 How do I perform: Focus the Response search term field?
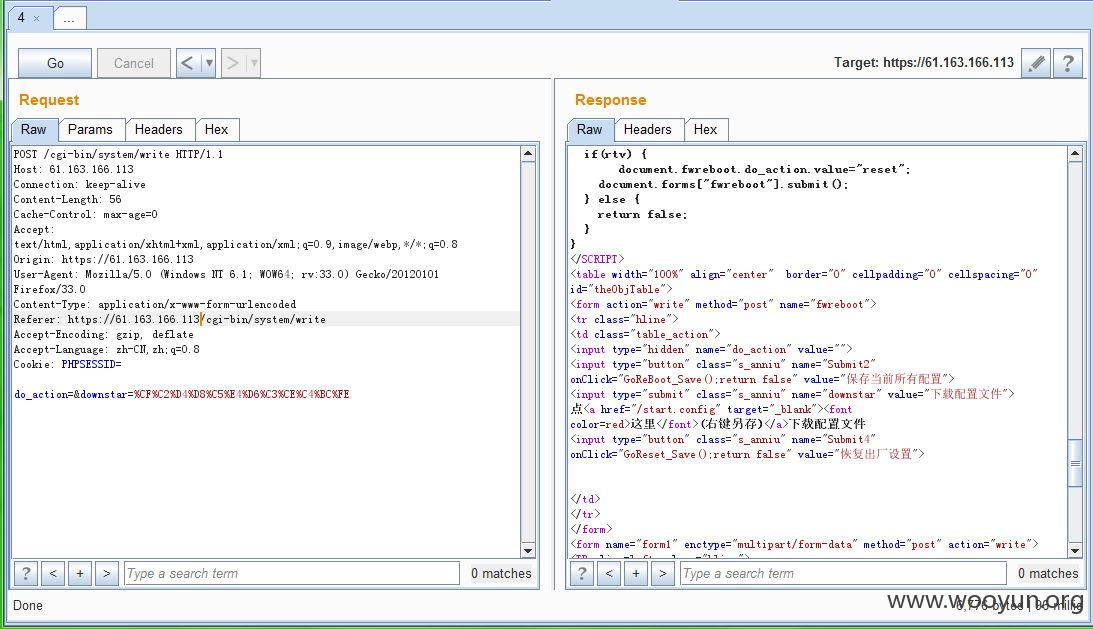coord(843,573)
